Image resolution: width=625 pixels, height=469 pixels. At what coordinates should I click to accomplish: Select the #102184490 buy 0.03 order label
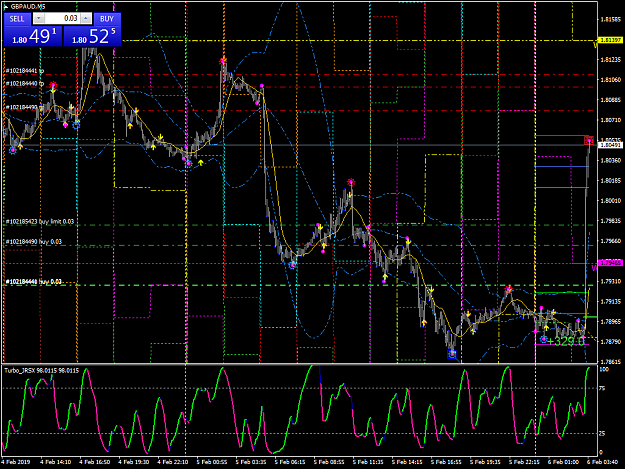tap(33, 242)
